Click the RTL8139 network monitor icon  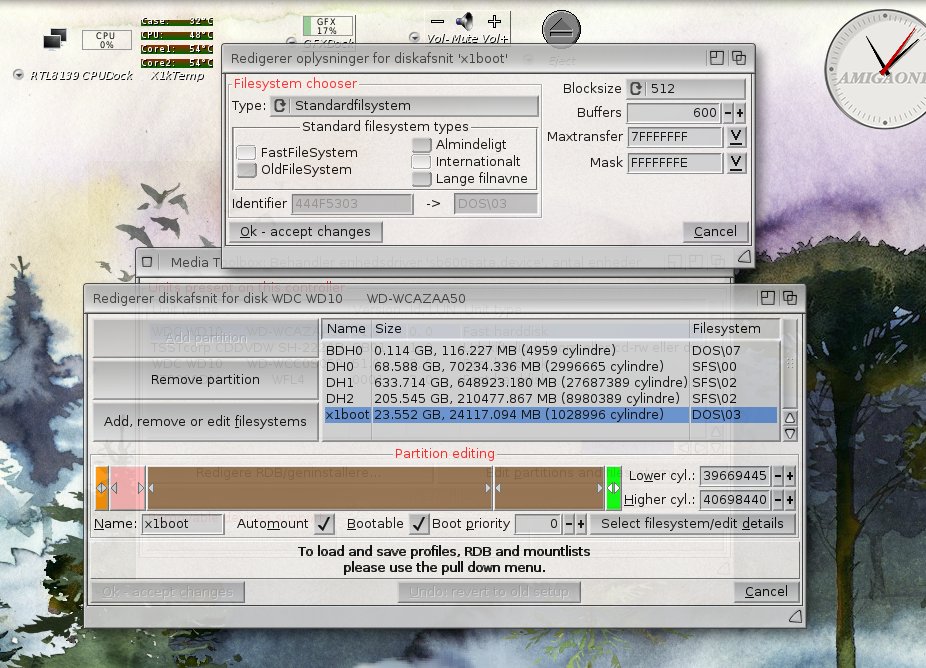(55, 39)
